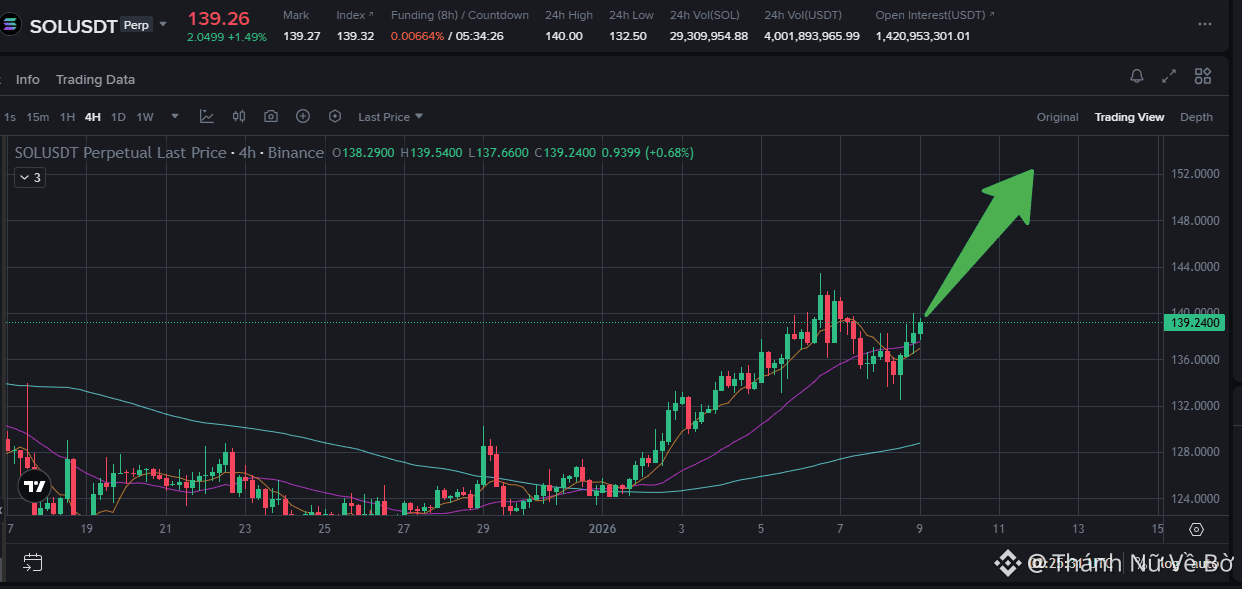Viewport: 1242px width, 589px height.
Task: Click the close value C139.2400 in legend
Action: click(x=565, y=153)
